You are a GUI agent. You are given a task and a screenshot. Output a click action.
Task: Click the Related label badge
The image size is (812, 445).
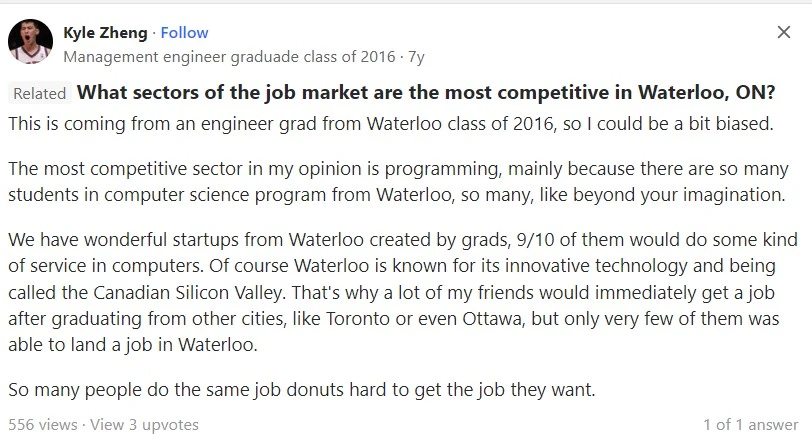tap(41, 93)
